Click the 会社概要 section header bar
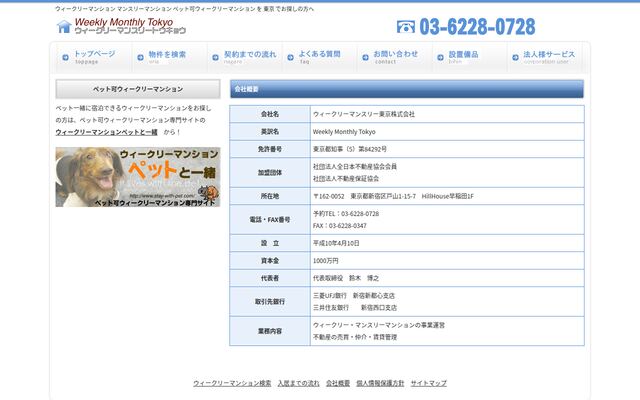 point(407,89)
